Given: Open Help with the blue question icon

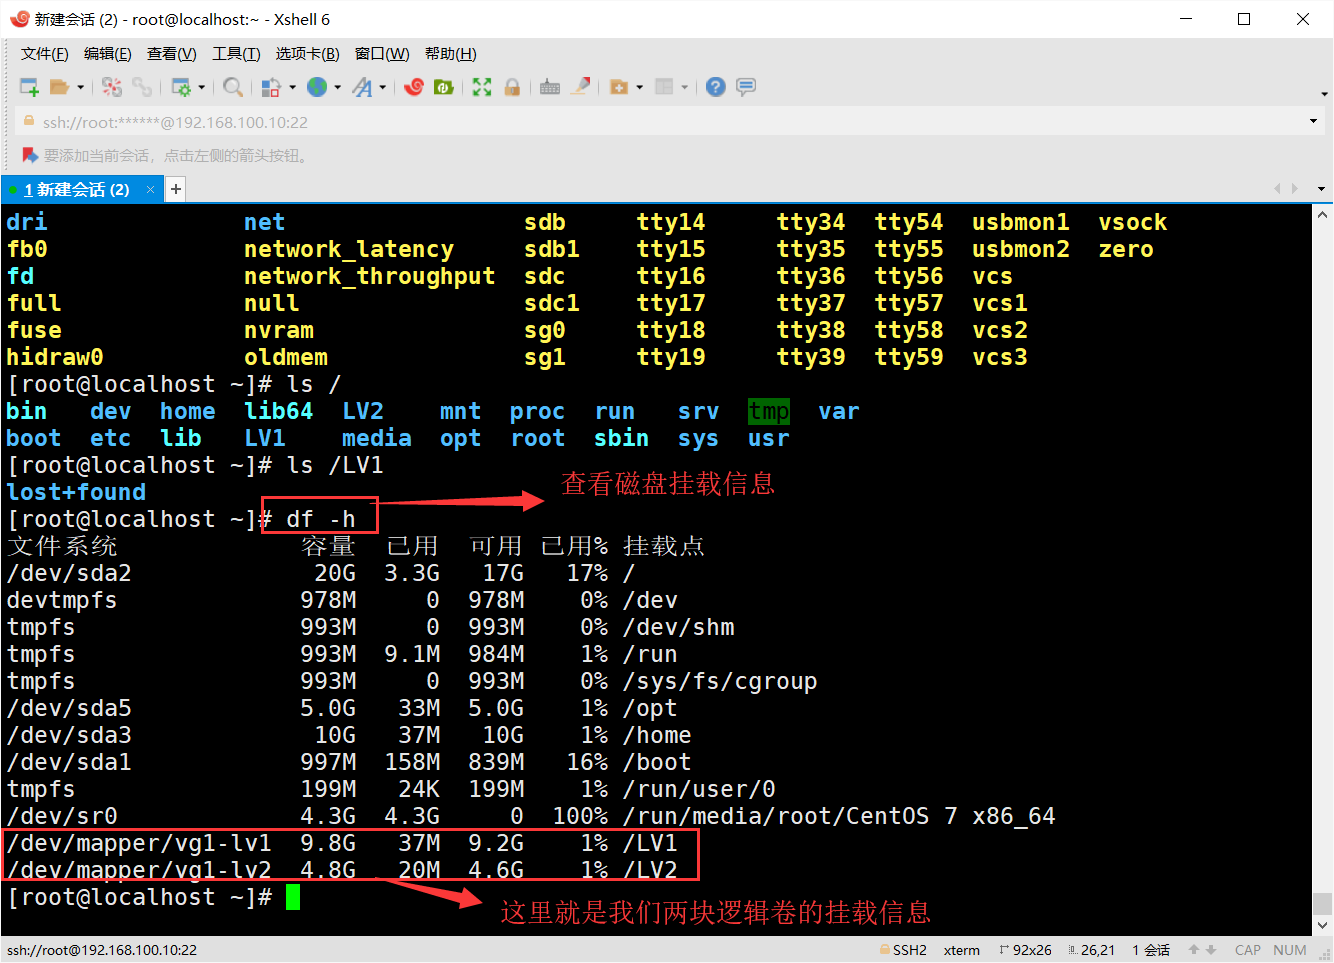Looking at the screenshot, I should tap(715, 87).
